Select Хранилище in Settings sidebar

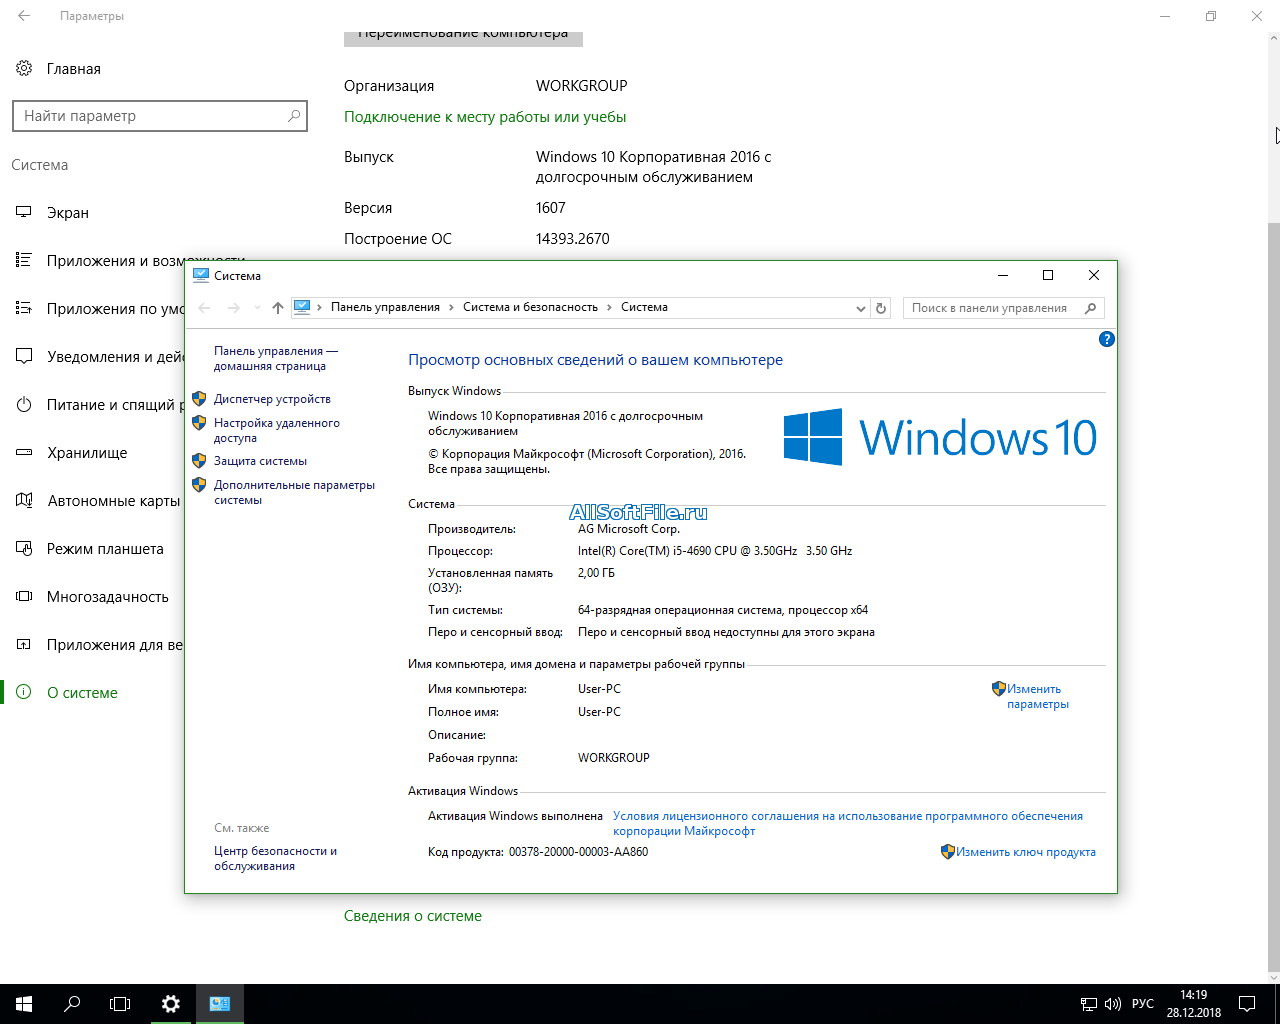[x=87, y=453]
